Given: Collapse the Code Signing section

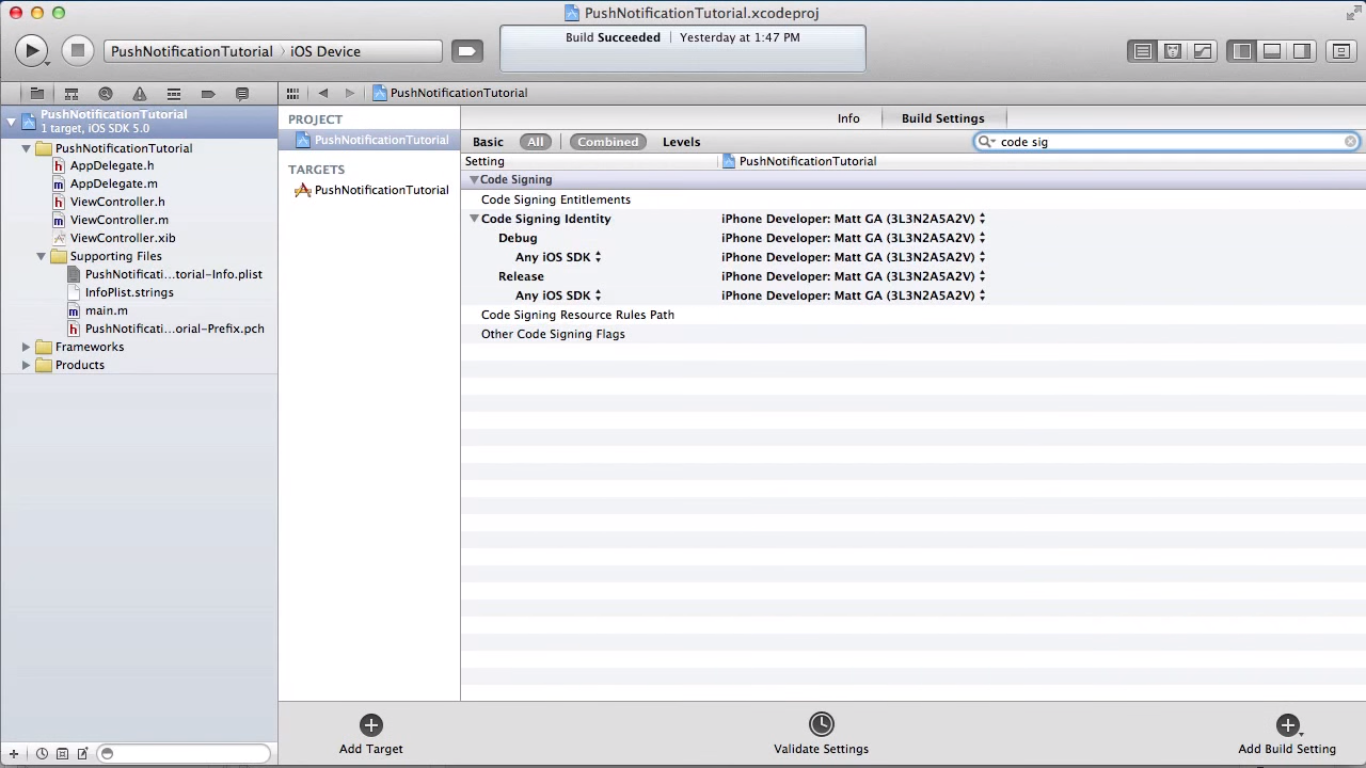Looking at the screenshot, I should 474,180.
